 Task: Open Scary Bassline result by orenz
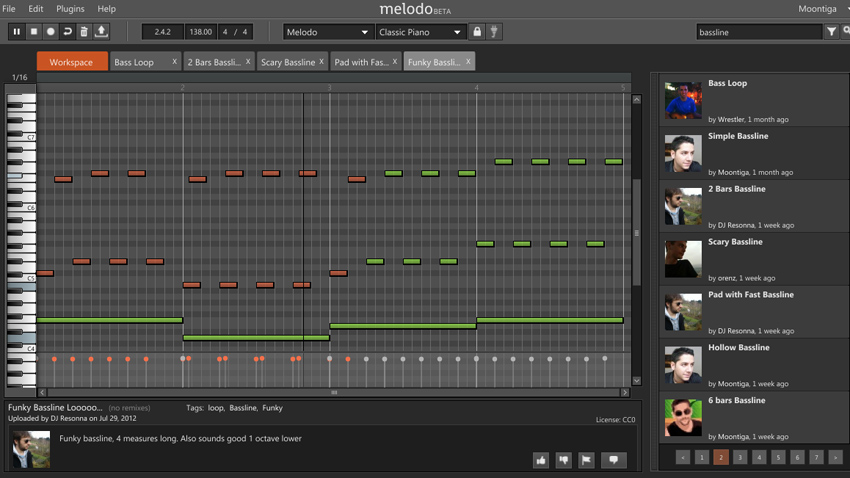pyautogui.click(x=754, y=259)
